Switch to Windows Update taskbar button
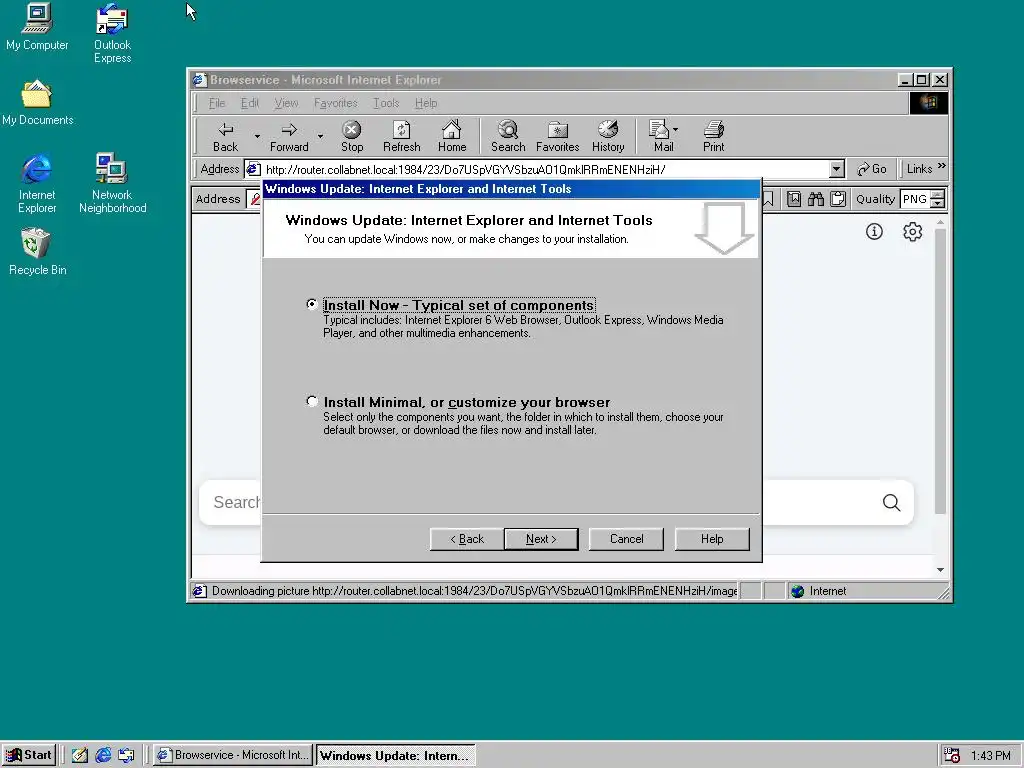1024x768 pixels. tap(396, 756)
